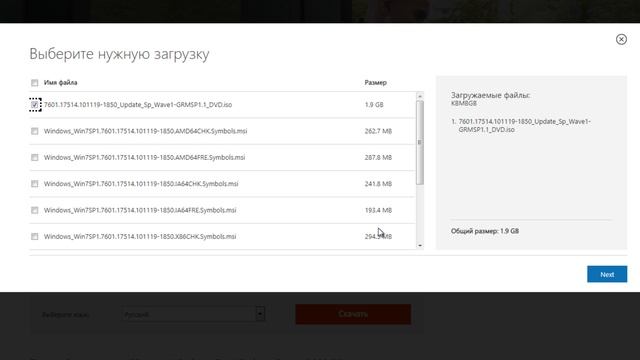Click the file list scrollbar thumb

coord(420,142)
